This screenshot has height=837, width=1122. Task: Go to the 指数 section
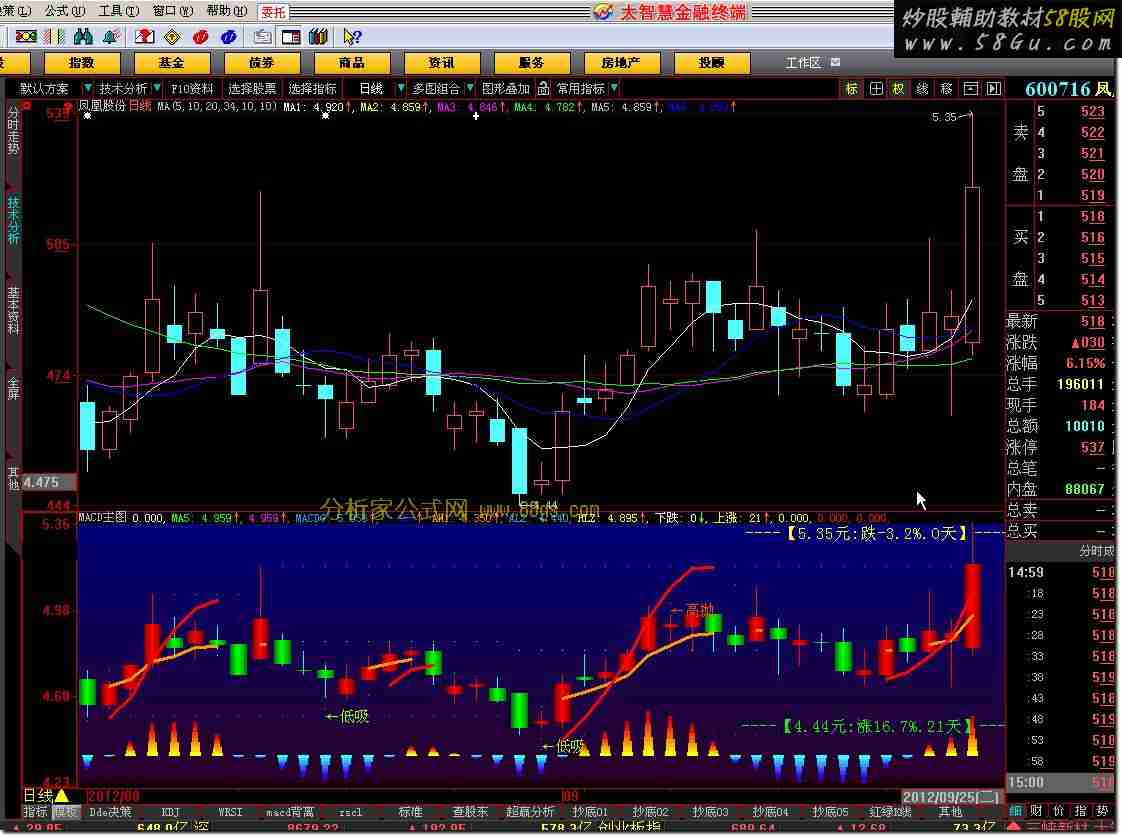tap(82, 63)
